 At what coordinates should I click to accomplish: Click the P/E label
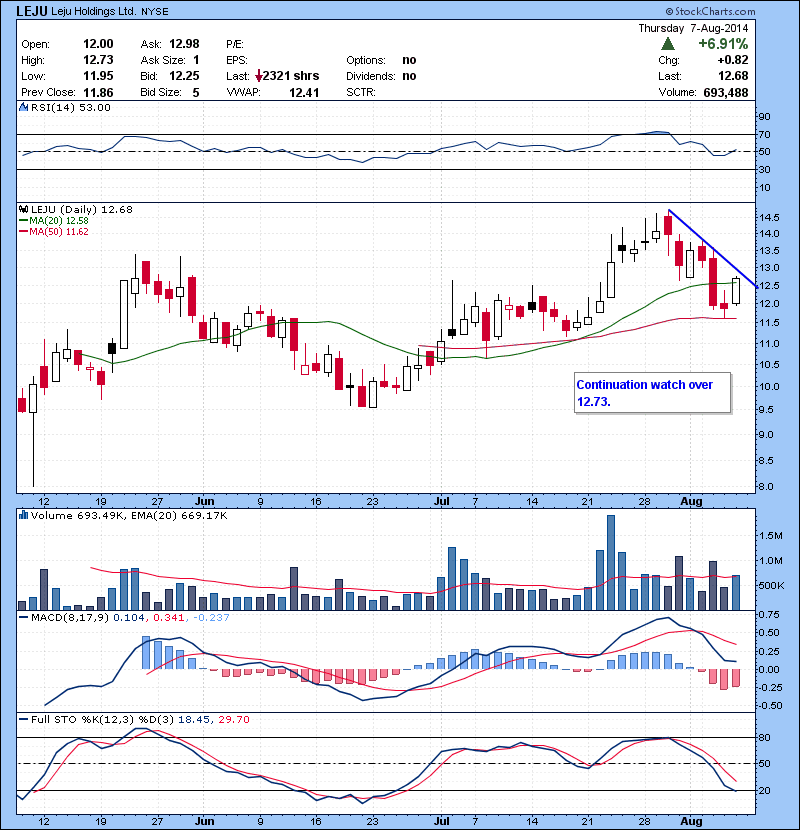tap(235, 44)
